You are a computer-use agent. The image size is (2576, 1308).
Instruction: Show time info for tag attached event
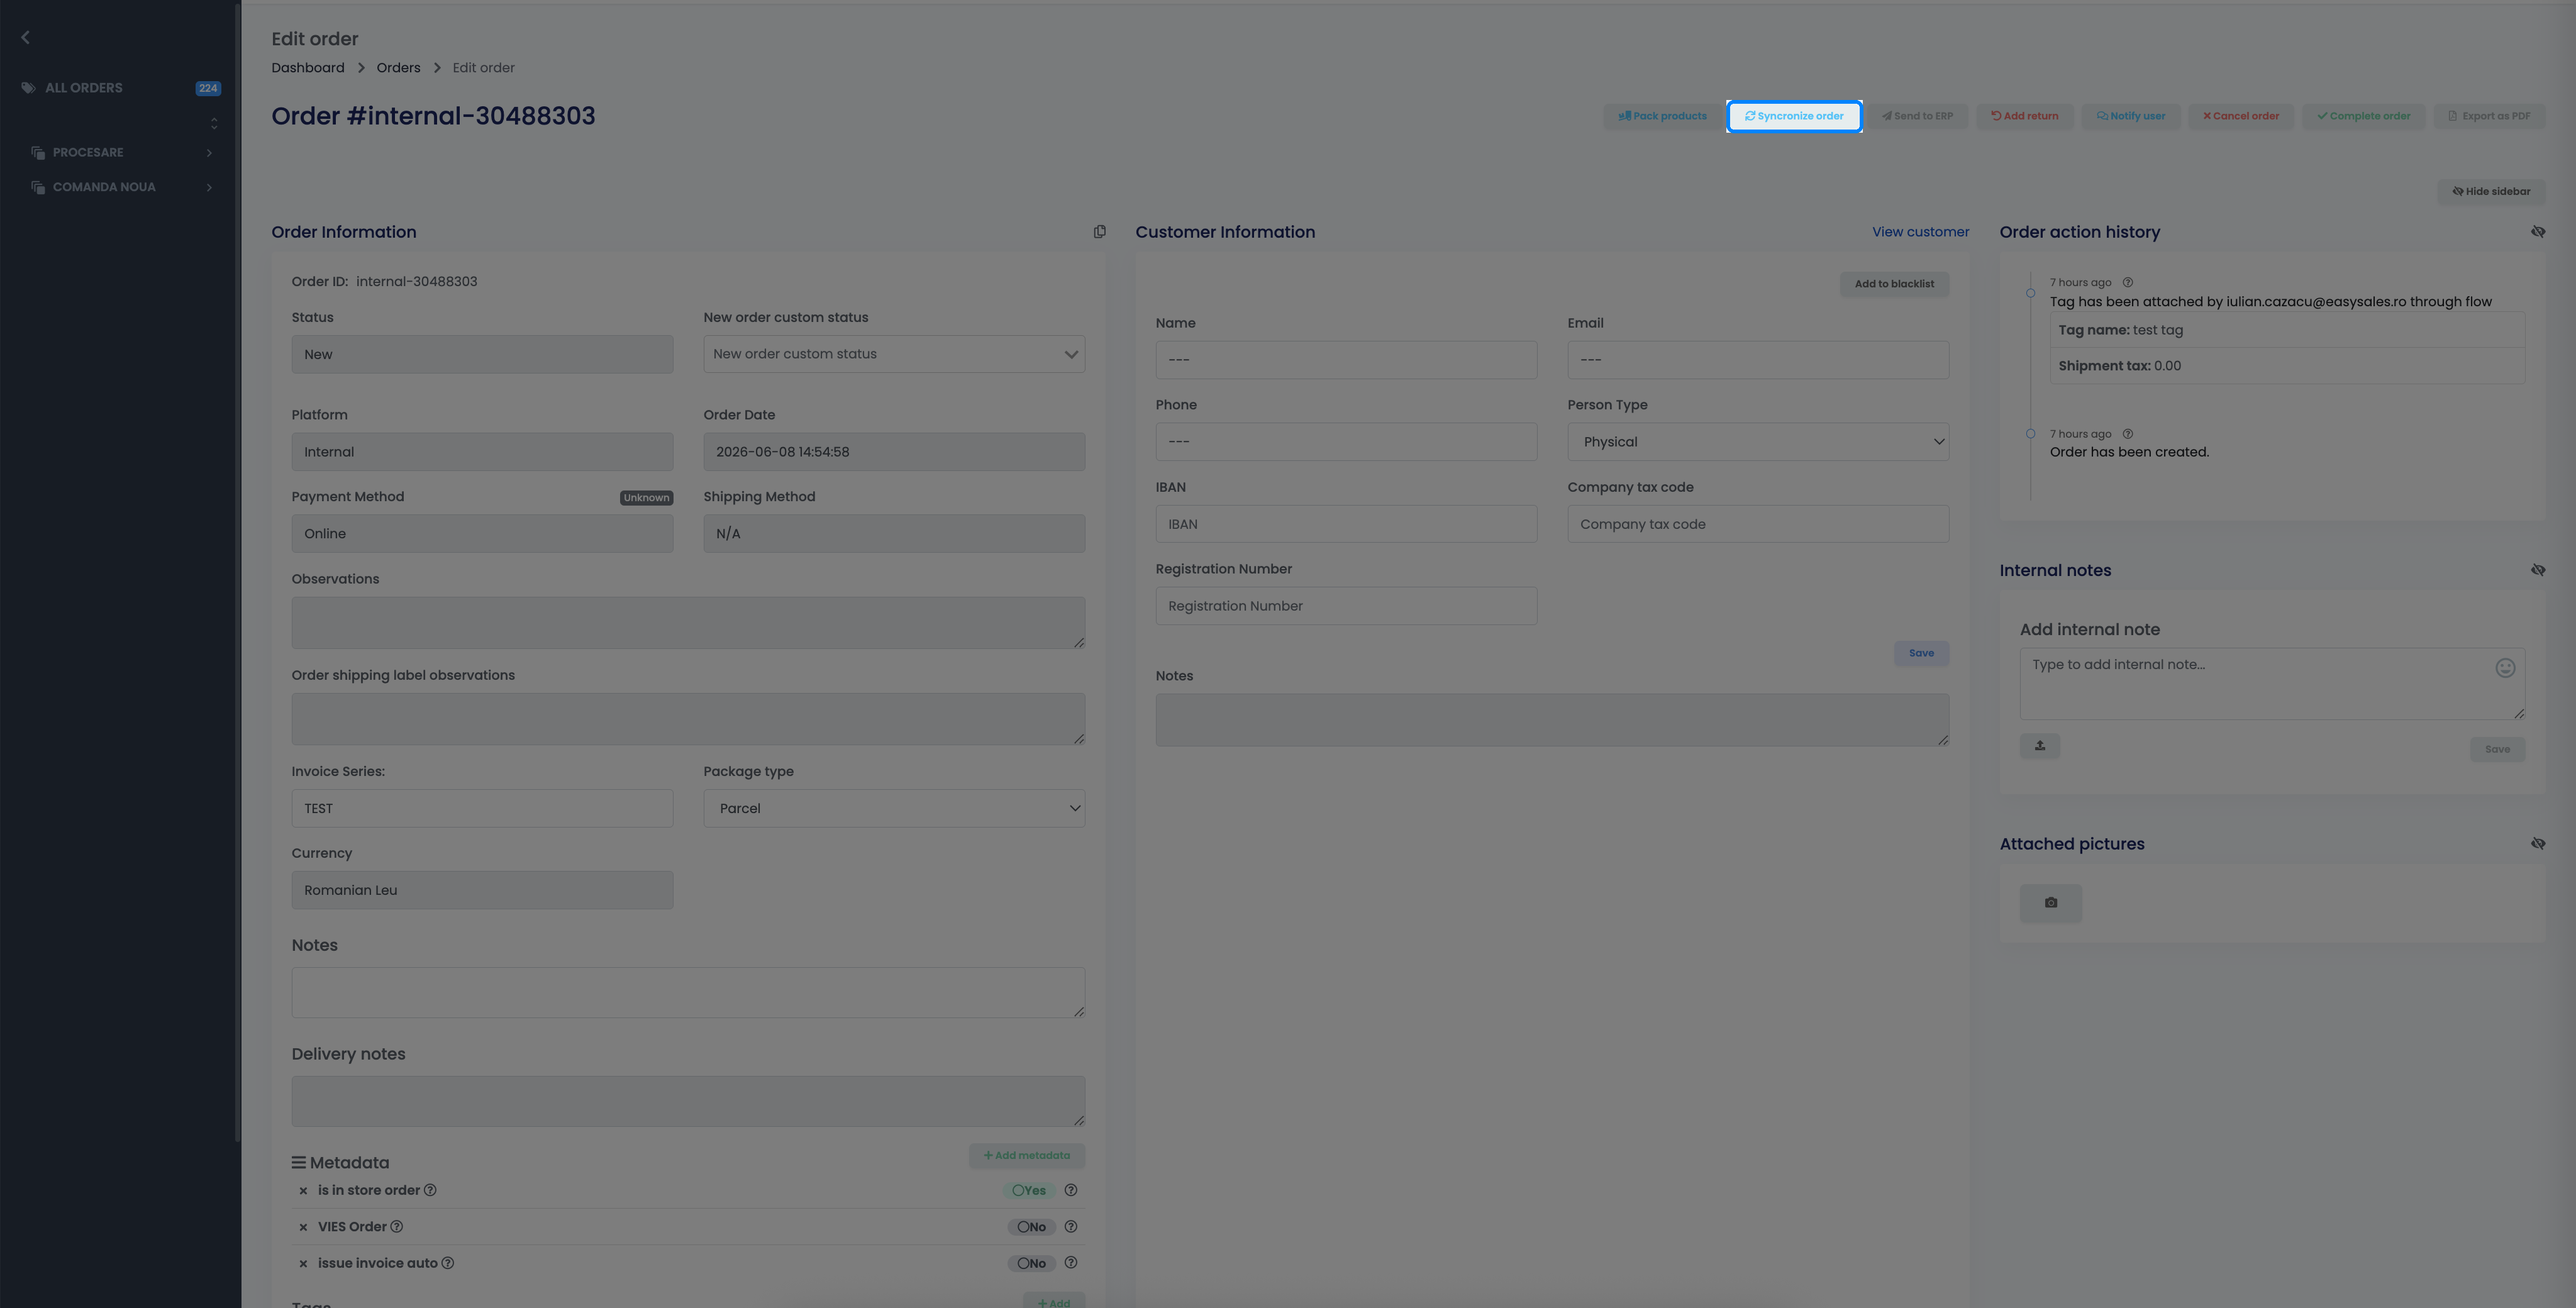pyautogui.click(x=2127, y=283)
